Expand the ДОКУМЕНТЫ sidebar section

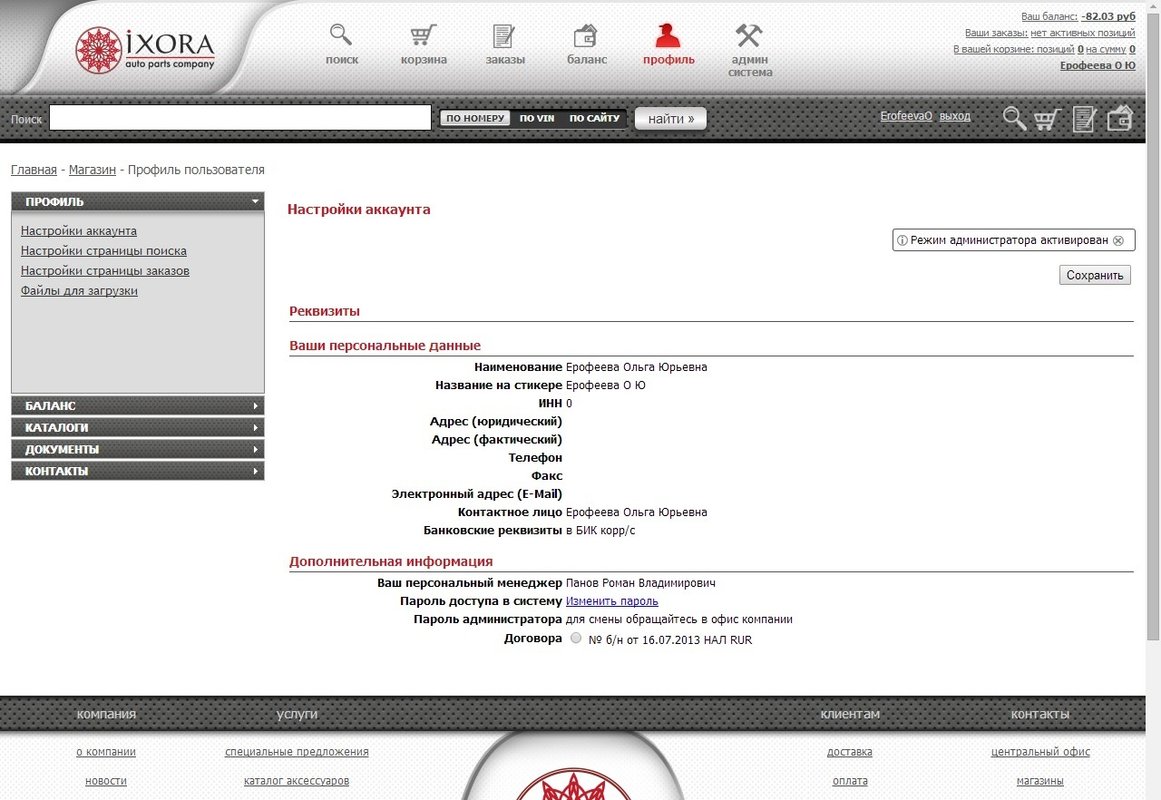(137, 450)
